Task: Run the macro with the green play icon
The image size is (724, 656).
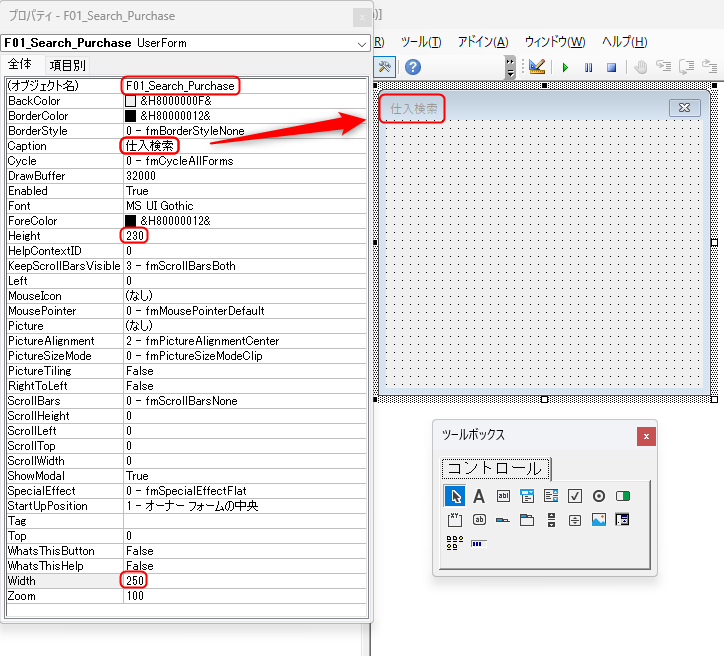Action: click(x=565, y=67)
